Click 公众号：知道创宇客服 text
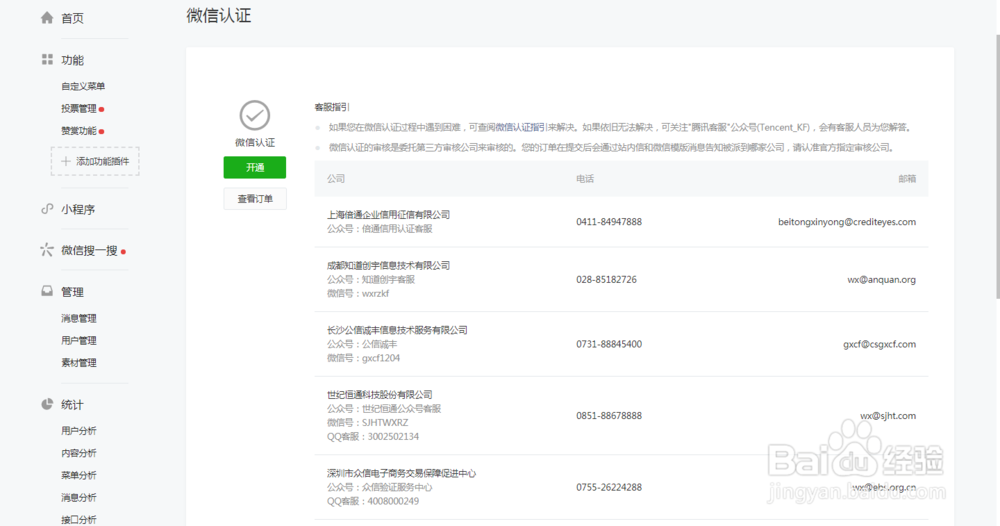Screen dimensions: 1000x526 coord(371,279)
